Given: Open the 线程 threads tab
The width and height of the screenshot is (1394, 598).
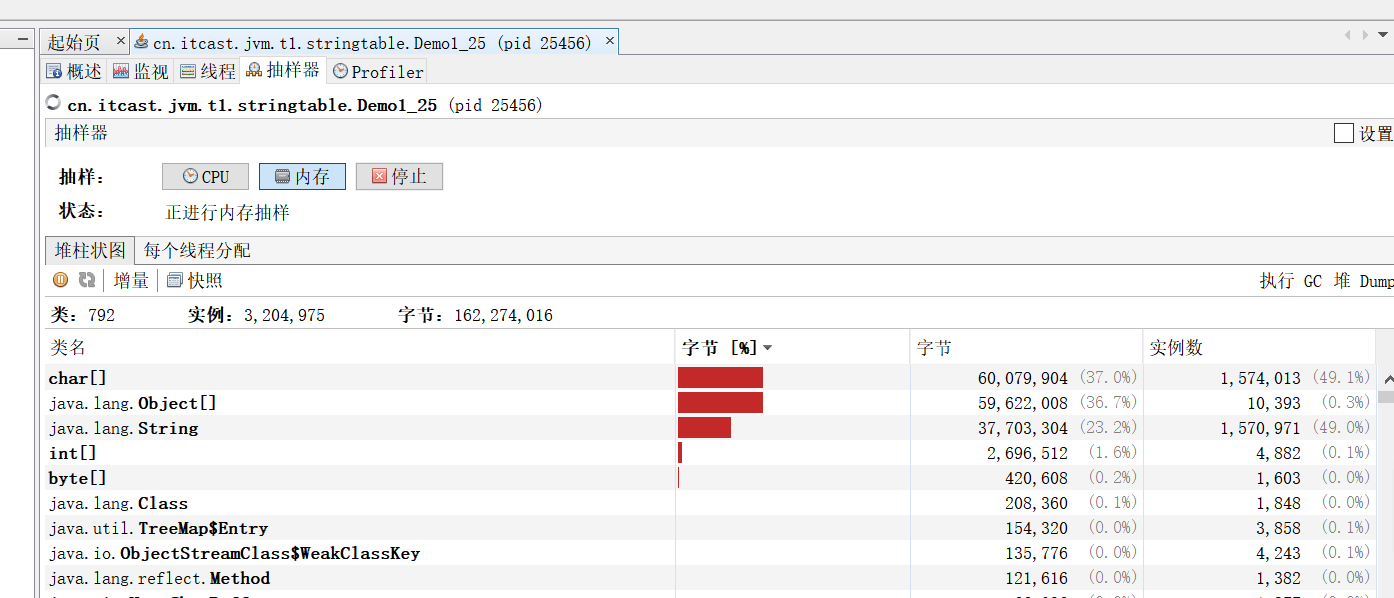Looking at the screenshot, I should point(207,71).
